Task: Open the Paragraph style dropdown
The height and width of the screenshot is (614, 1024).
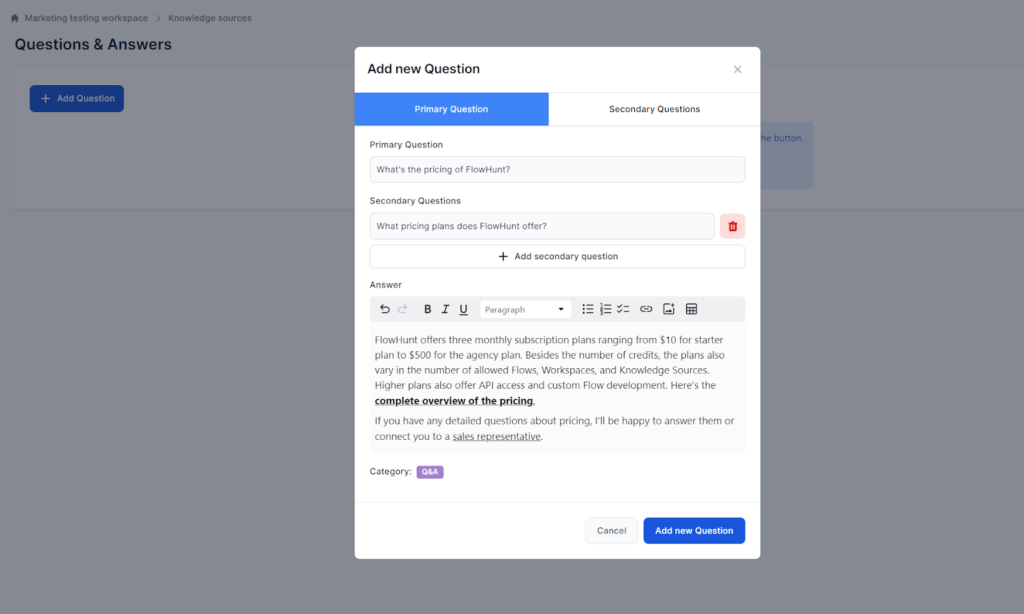Action: point(524,309)
